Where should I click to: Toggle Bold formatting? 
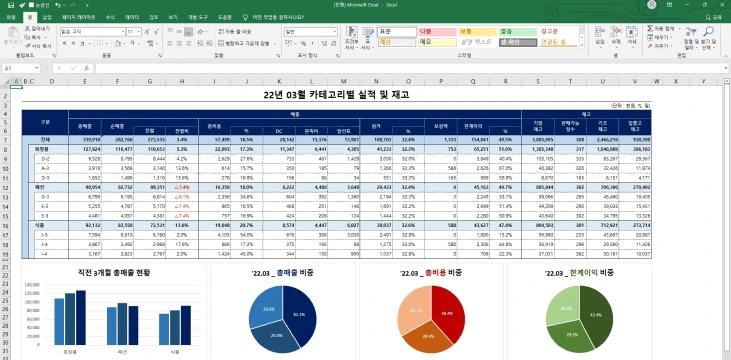click(65, 43)
